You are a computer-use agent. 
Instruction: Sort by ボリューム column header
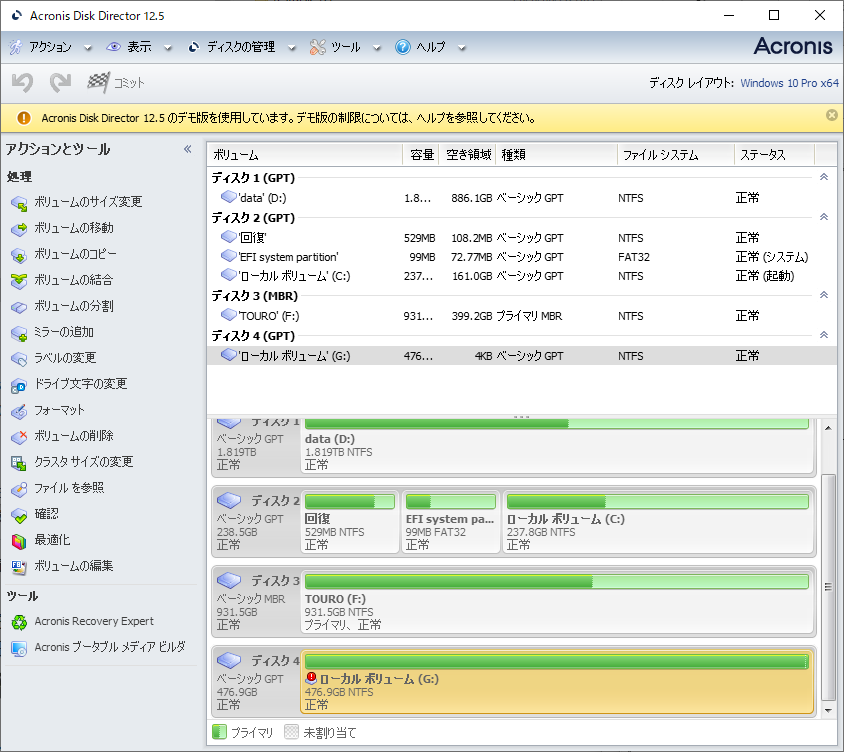(305, 155)
